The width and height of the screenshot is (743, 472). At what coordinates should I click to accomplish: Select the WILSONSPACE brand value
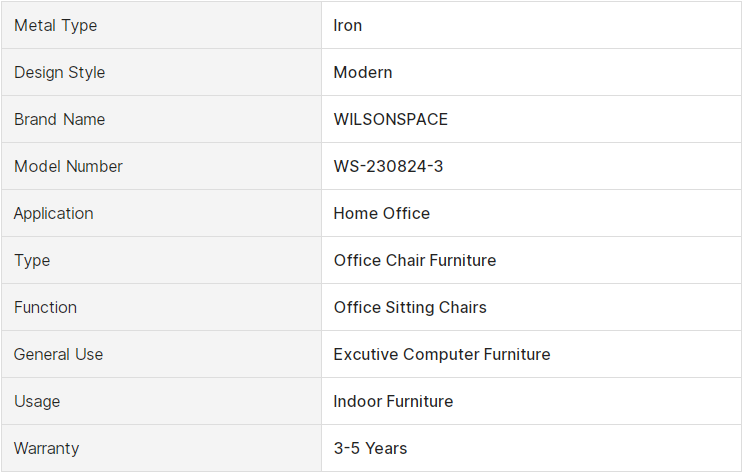click(390, 119)
